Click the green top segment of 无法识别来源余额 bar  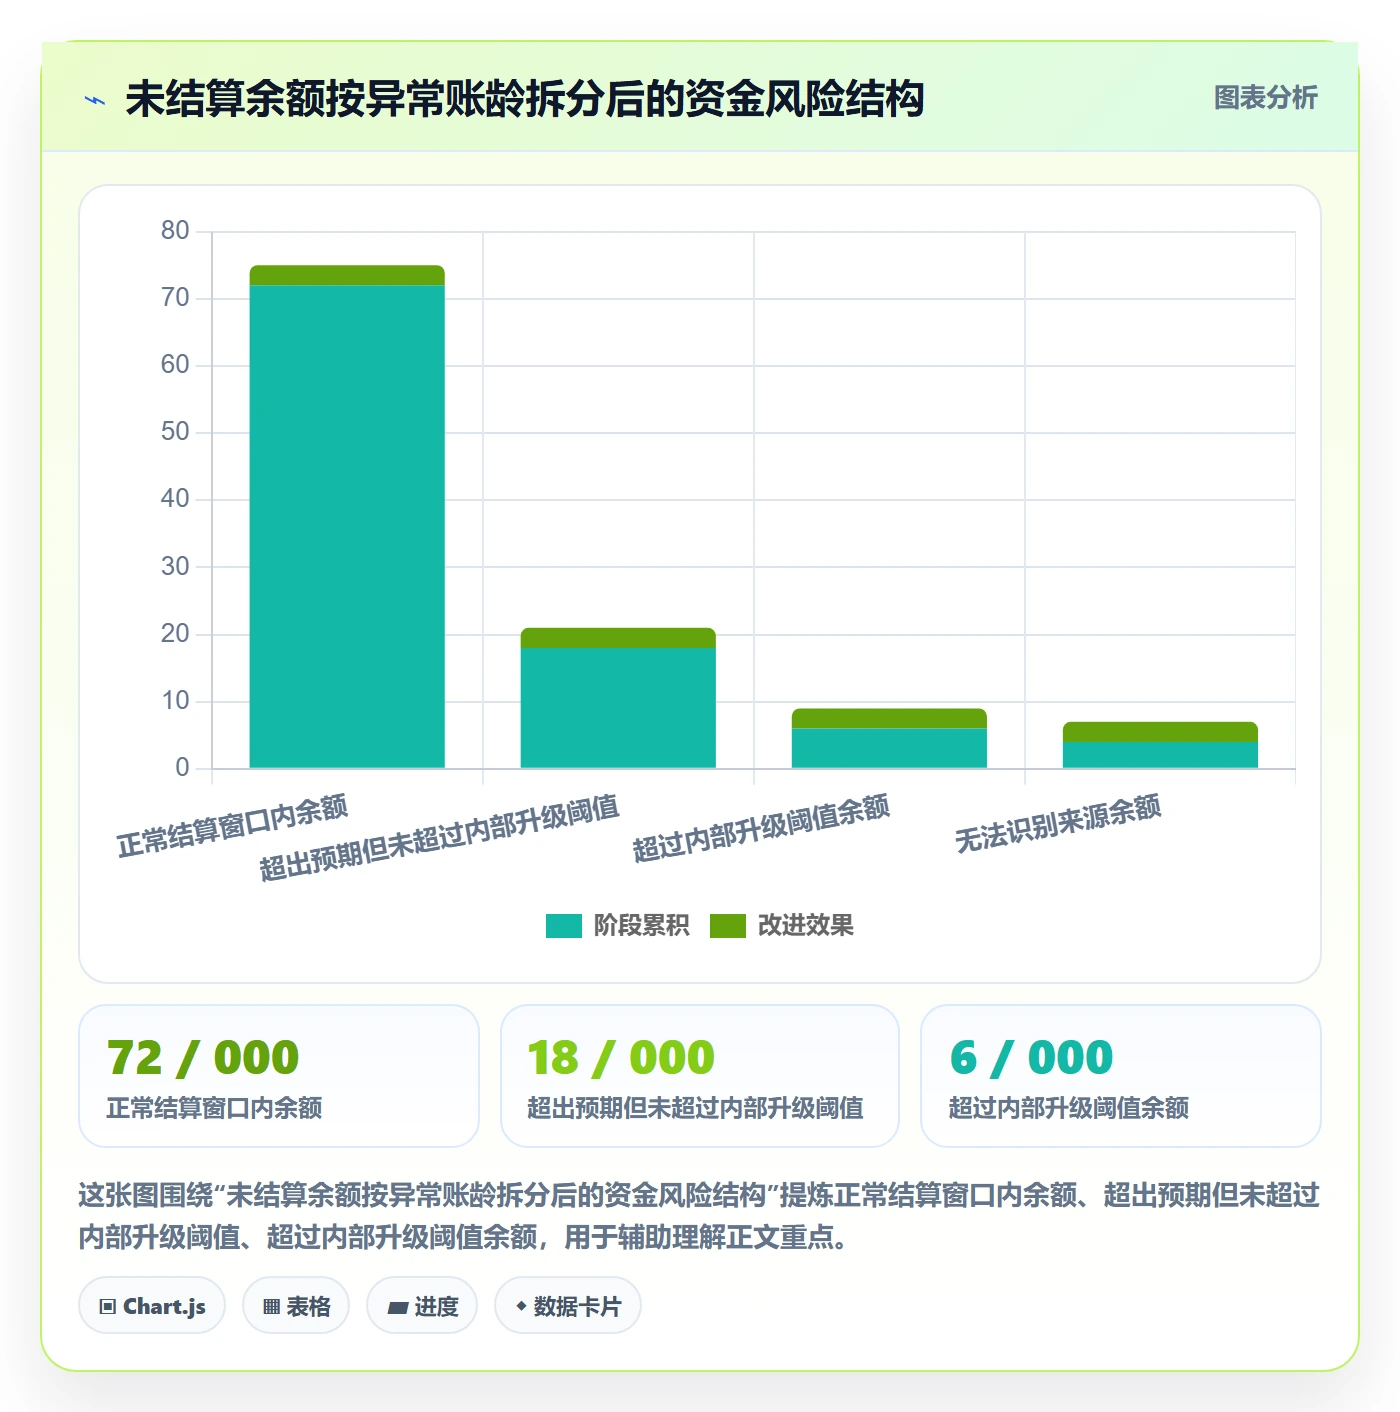pyautogui.click(x=1160, y=732)
